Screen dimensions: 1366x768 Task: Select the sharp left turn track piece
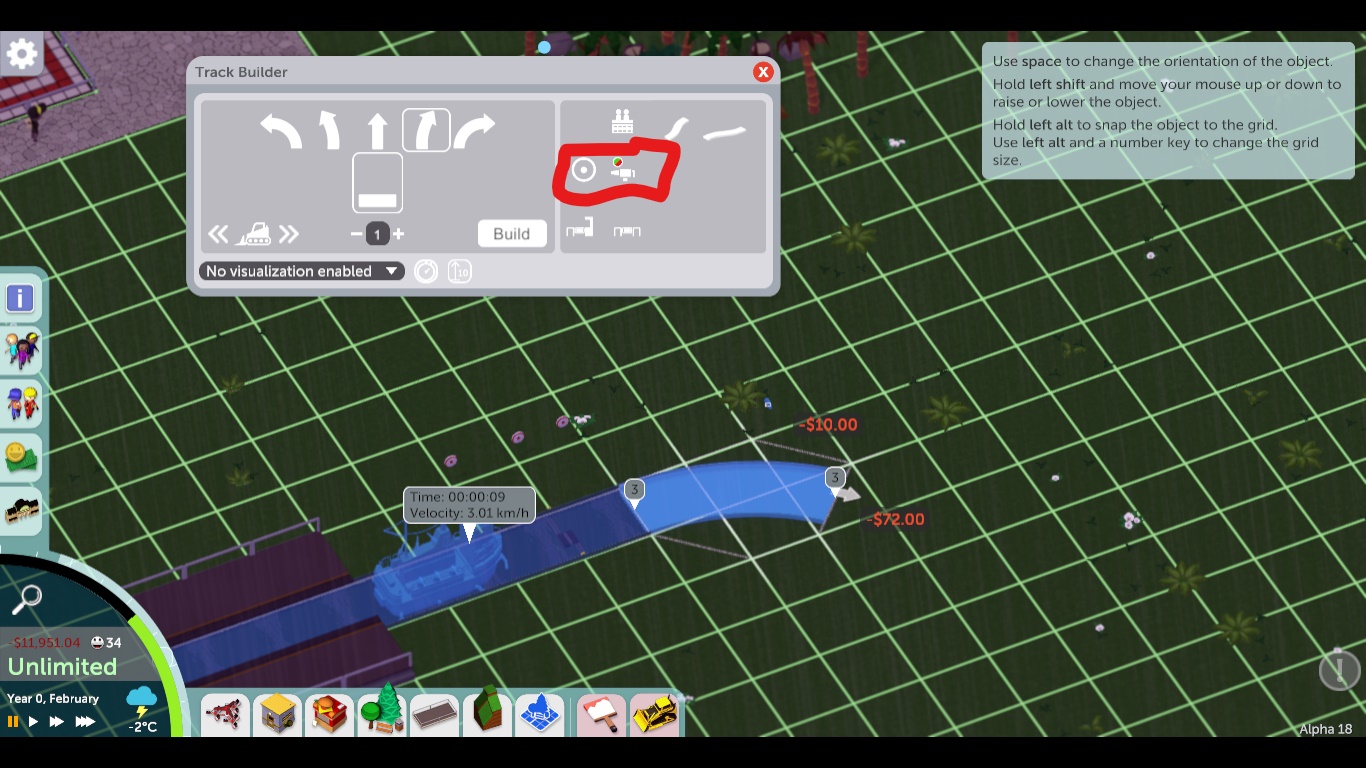(281, 131)
